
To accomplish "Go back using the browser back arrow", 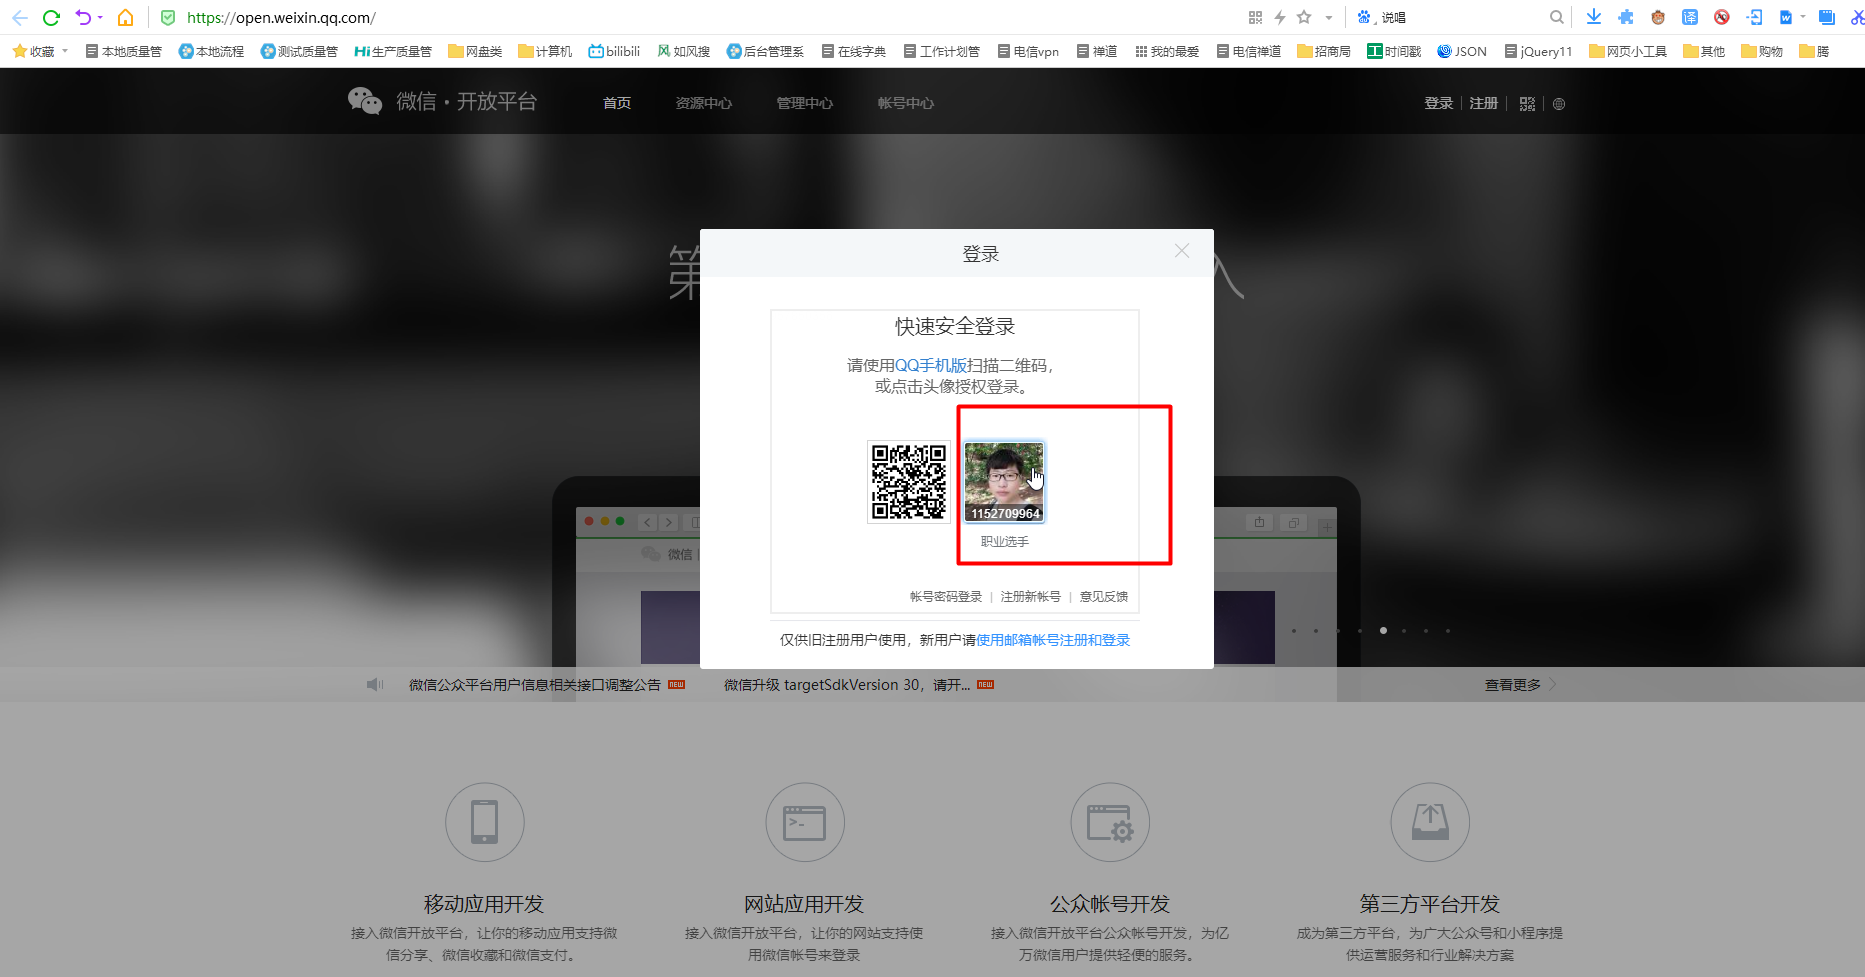I will (x=20, y=18).
